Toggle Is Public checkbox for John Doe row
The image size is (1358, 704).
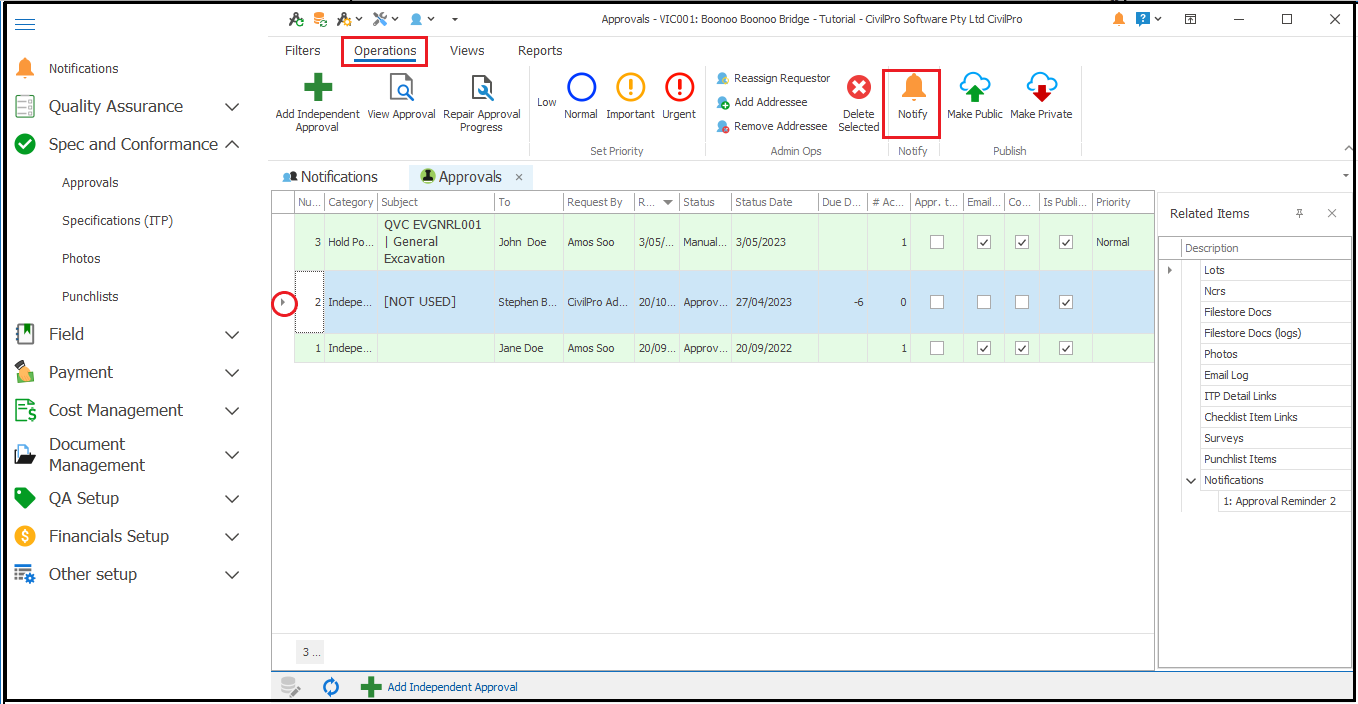[x=1066, y=242]
